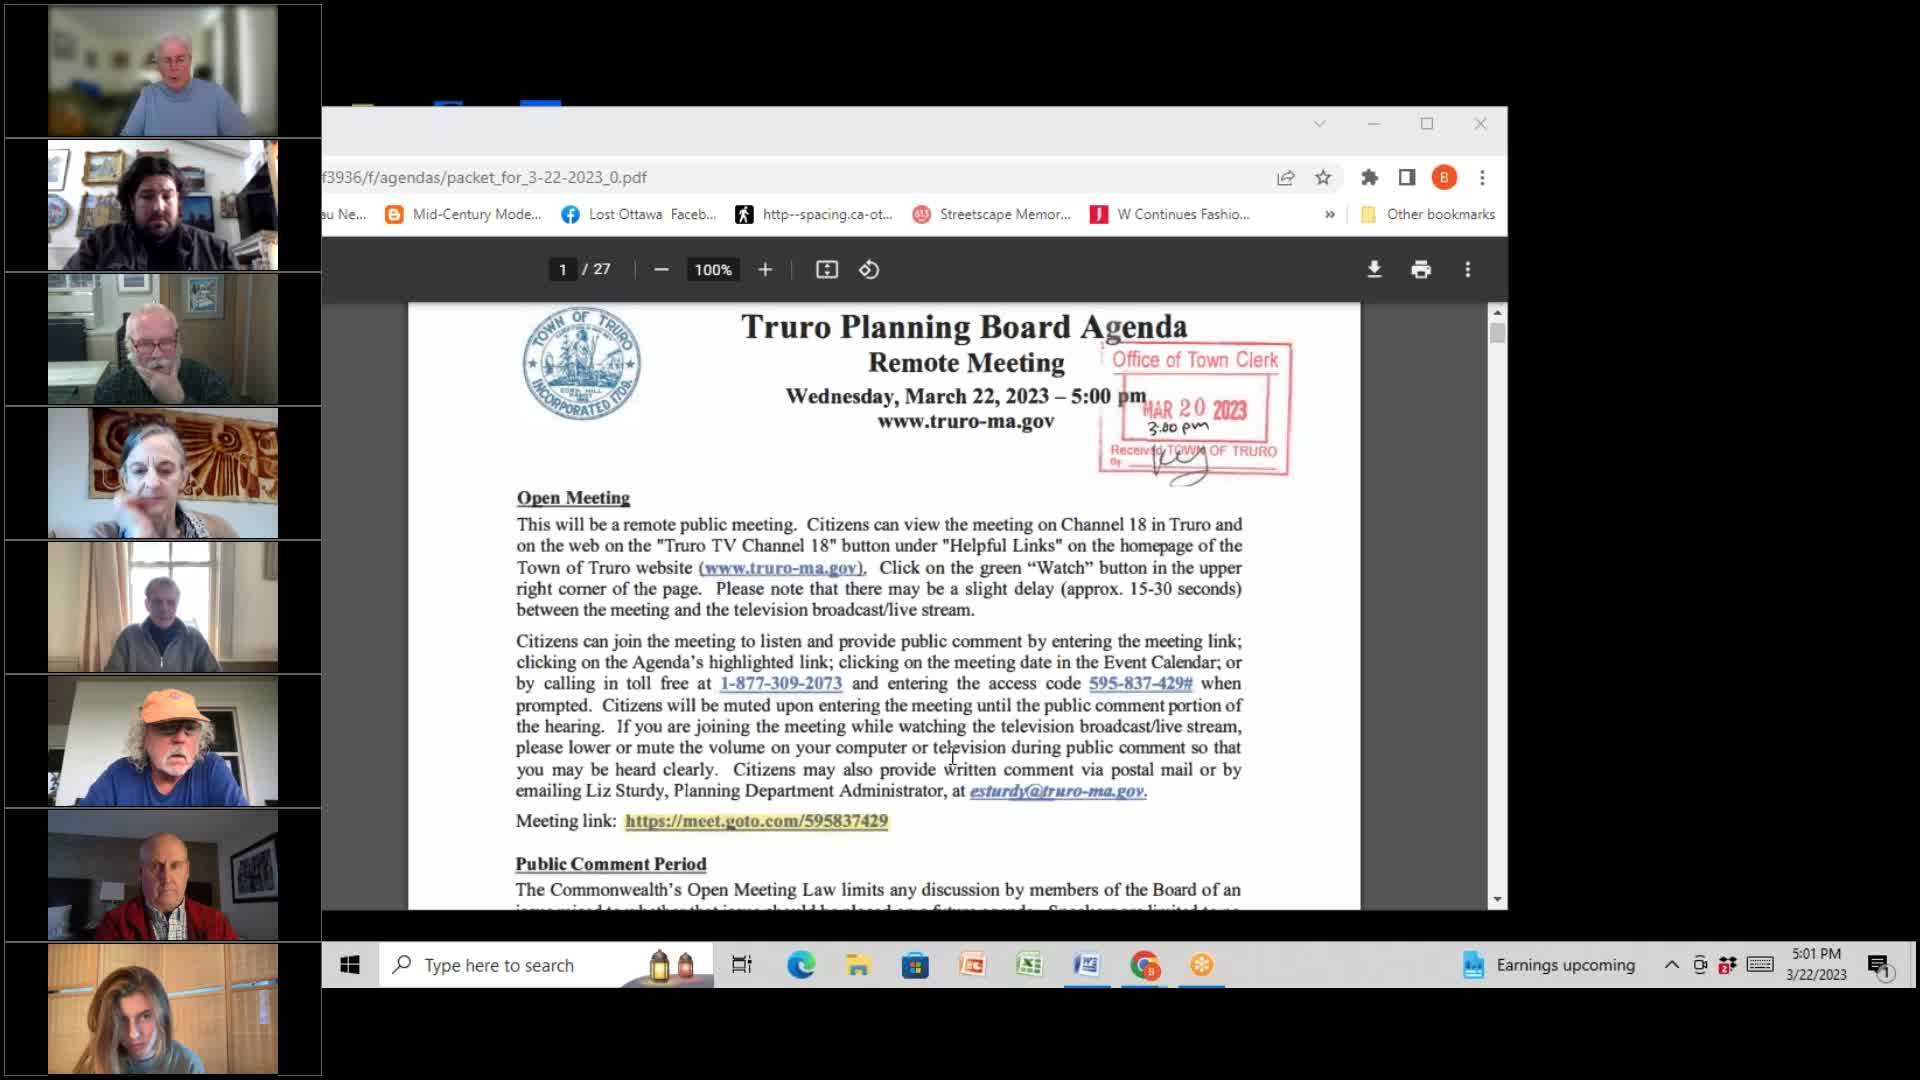1920x1080 pixels.
Task: Open the PDF download icon
Action: pos(1374,269)
